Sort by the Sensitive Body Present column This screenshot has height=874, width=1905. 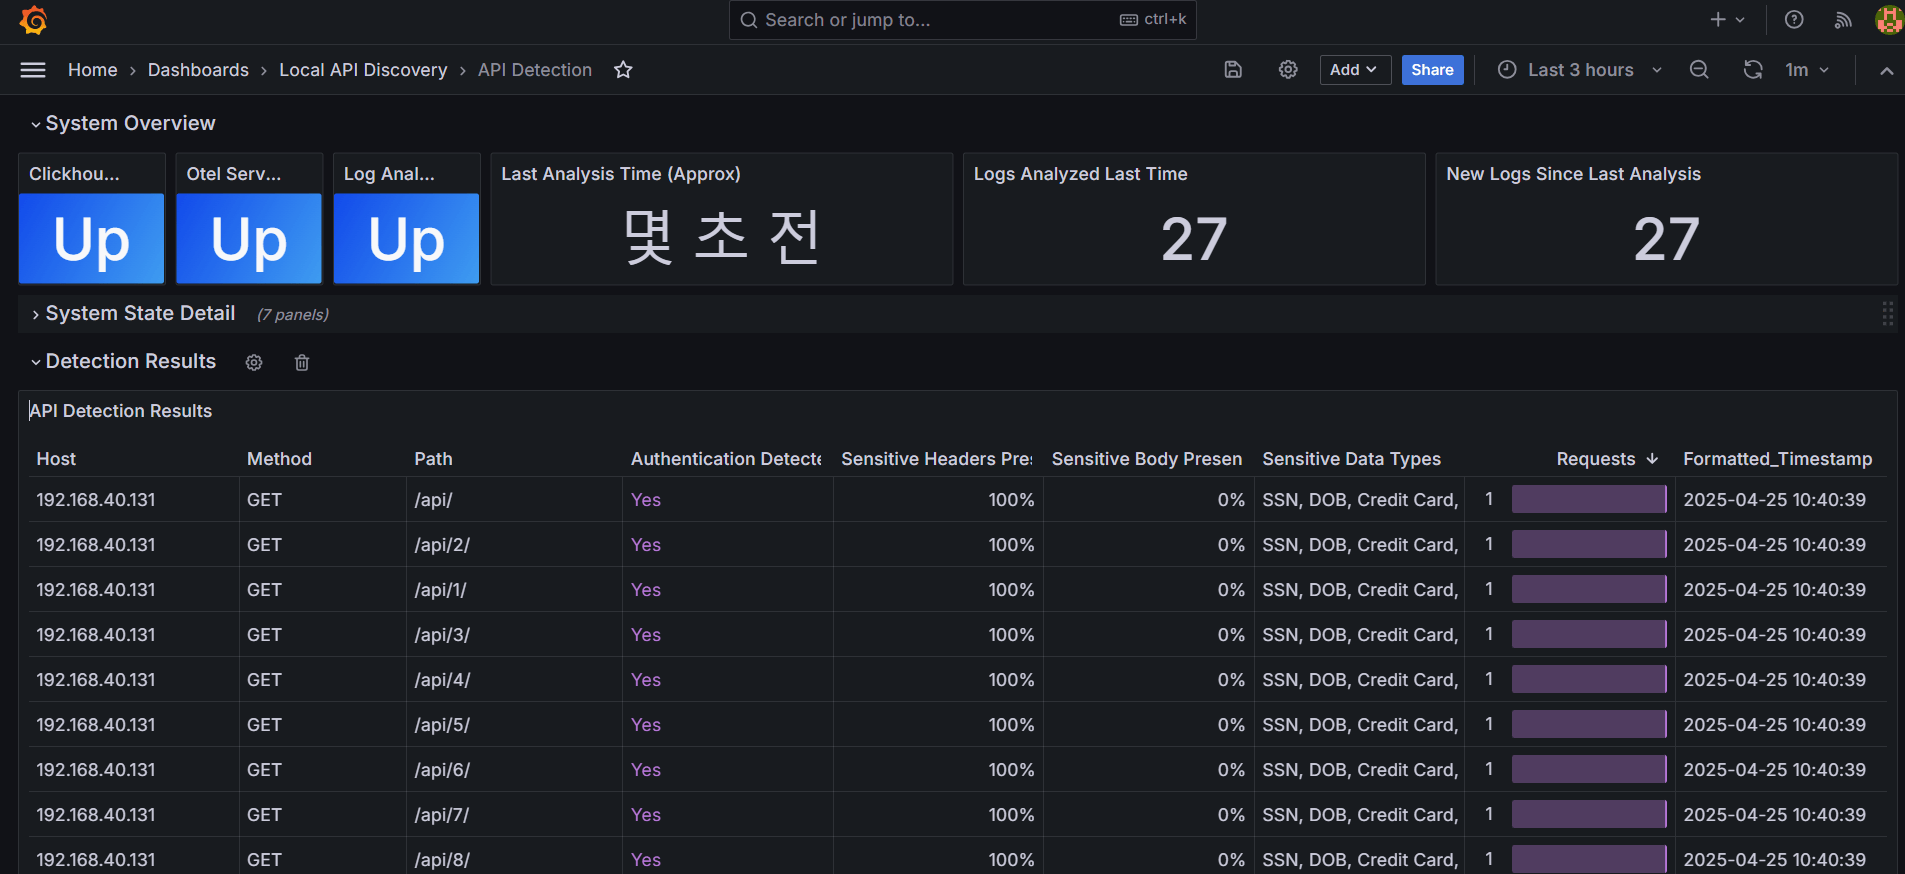(x=1147, y=459)
